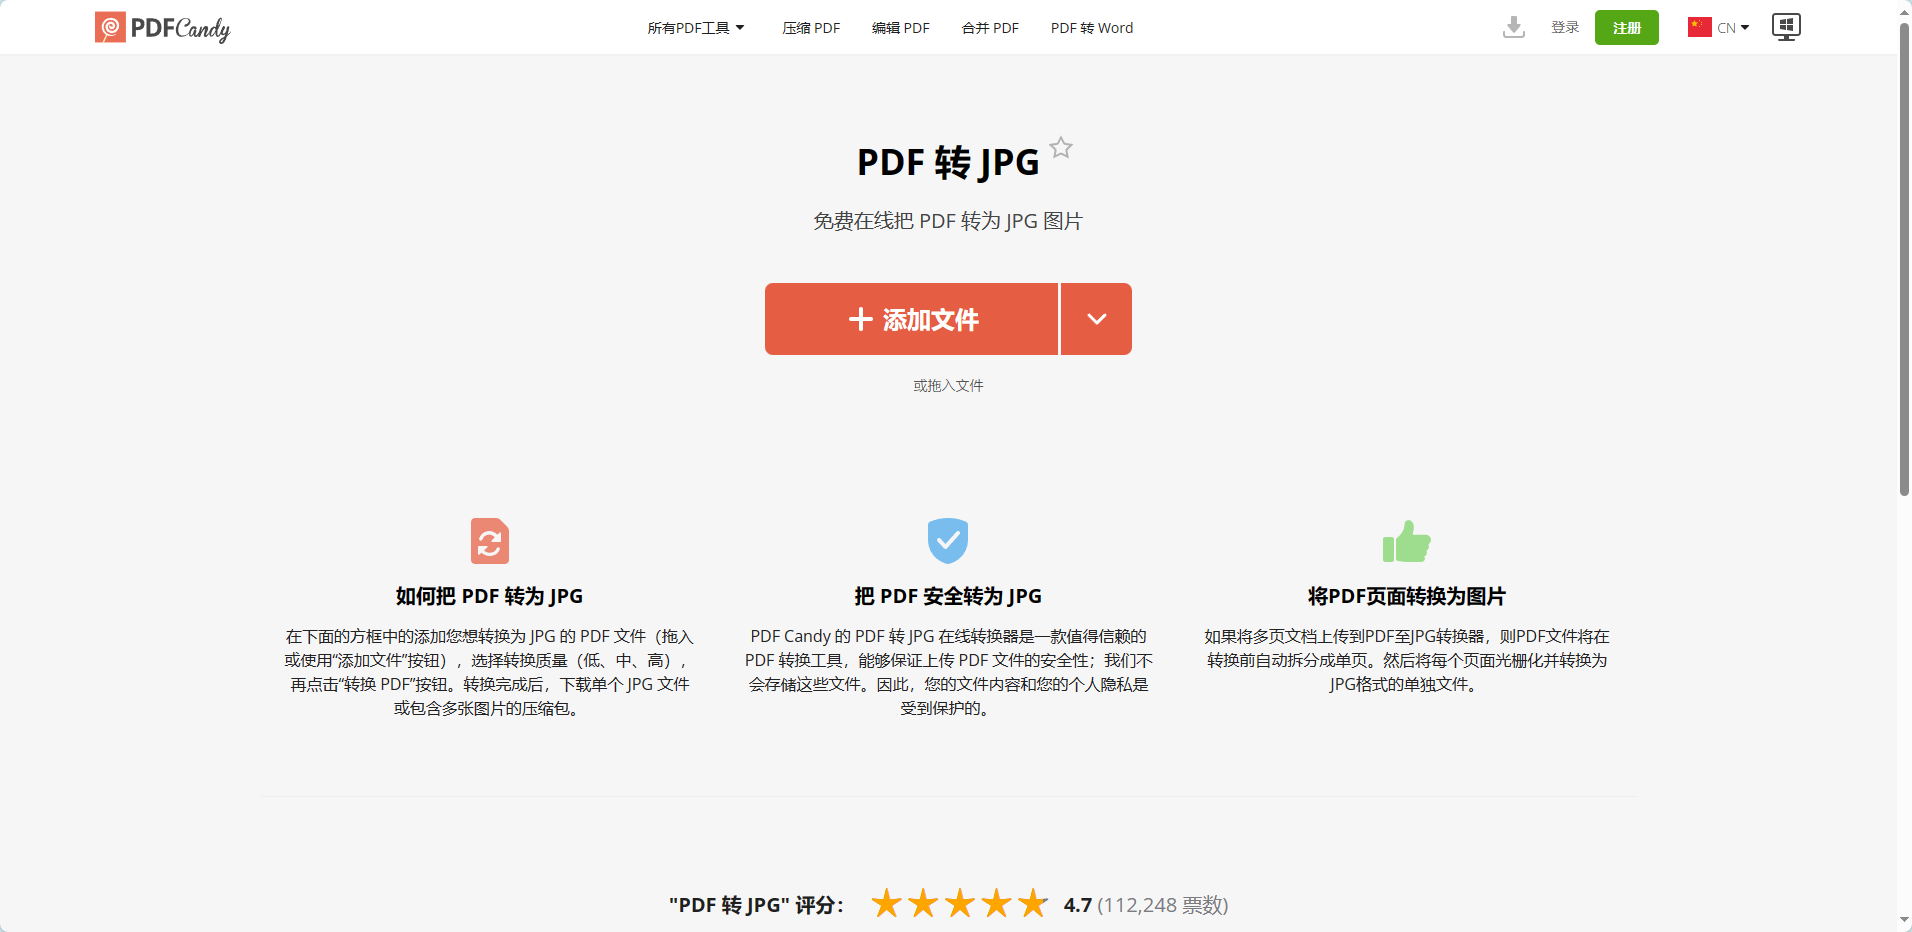
Task: Click the China flag icon
Action: coord(1699,27)
